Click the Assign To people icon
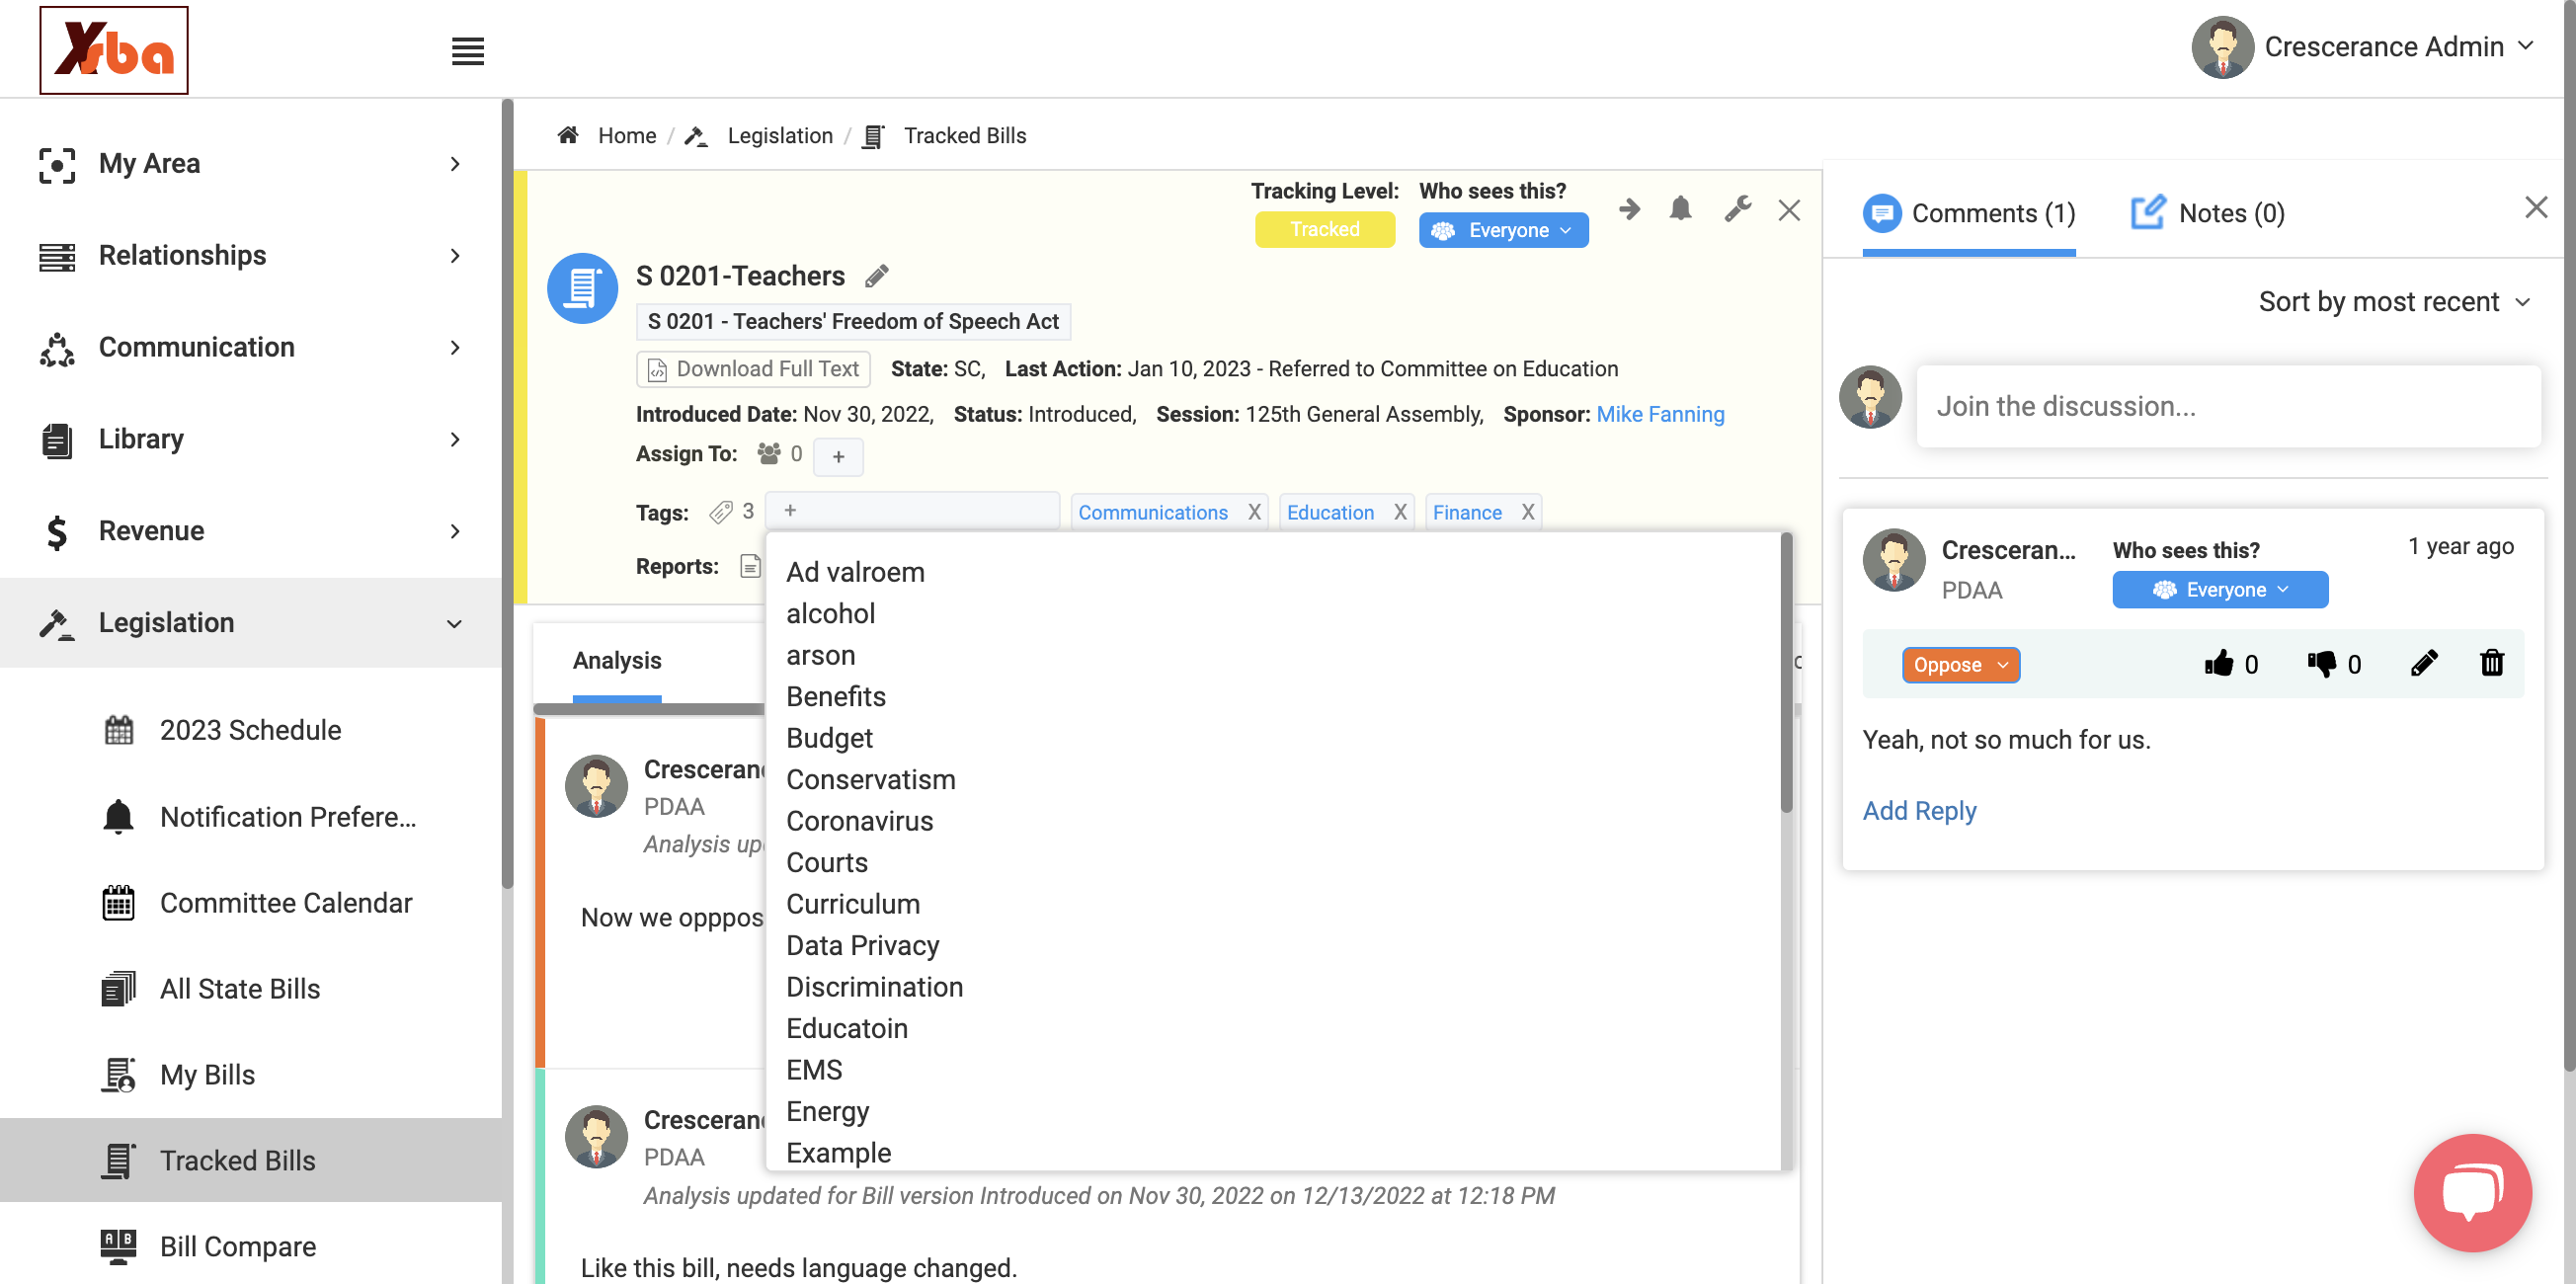The image size is (2576, 1284). 768,454
